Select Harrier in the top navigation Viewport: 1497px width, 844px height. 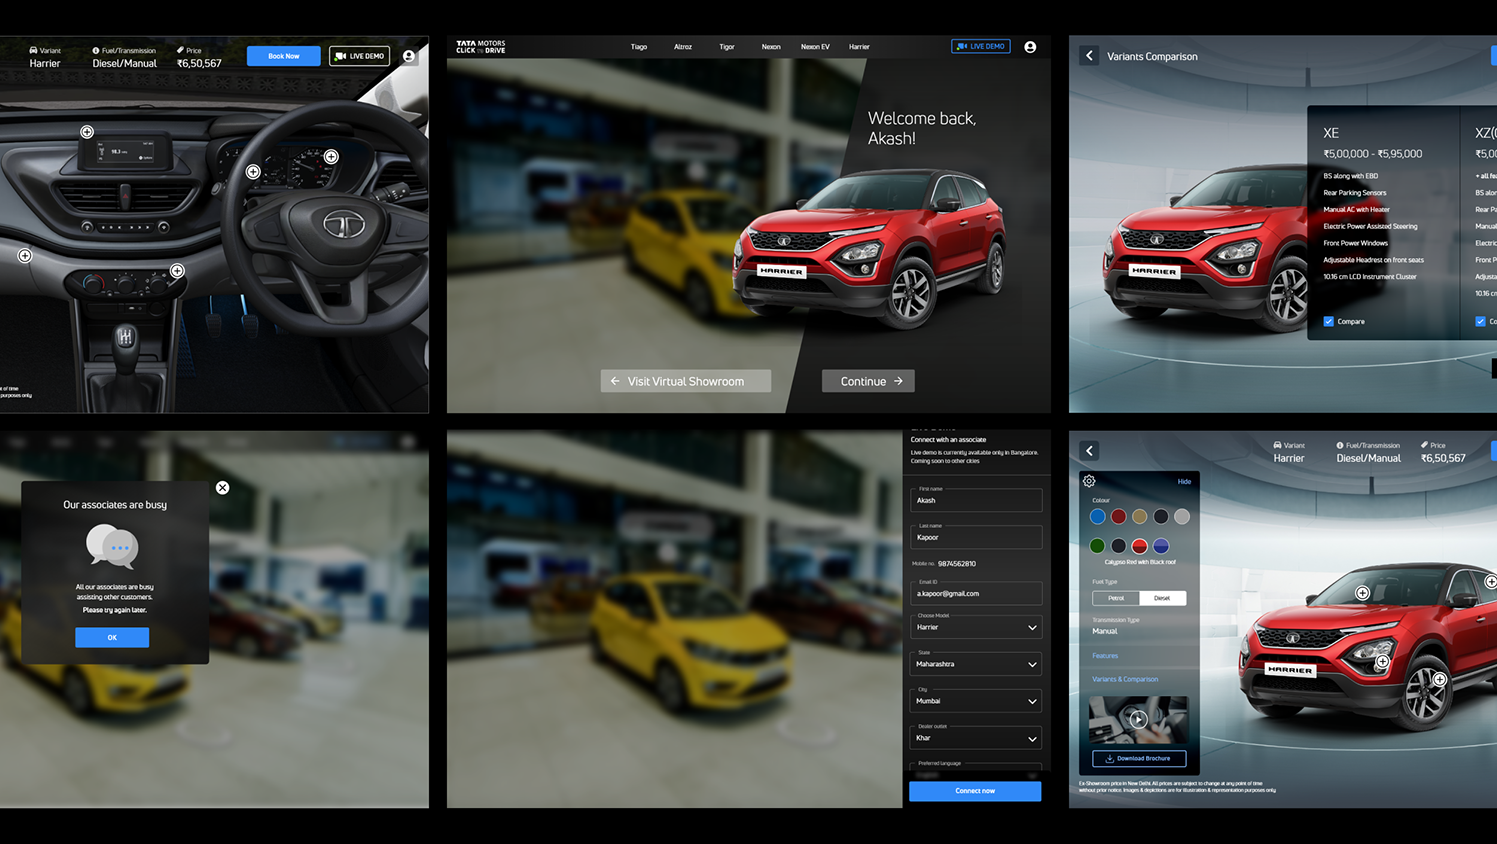[859, 47]
